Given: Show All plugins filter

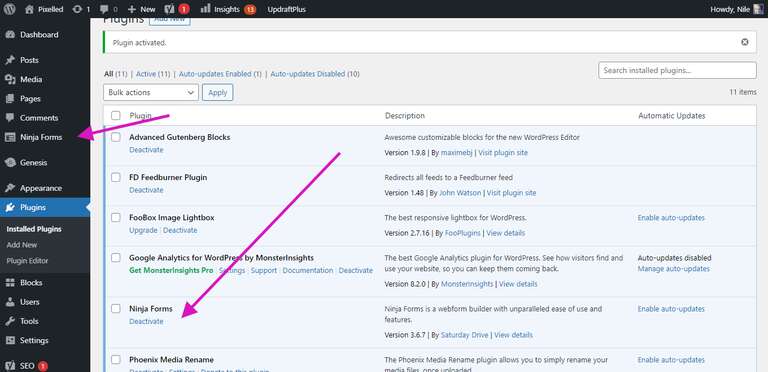Looking at the screenshot, I should tap(116, 74).
